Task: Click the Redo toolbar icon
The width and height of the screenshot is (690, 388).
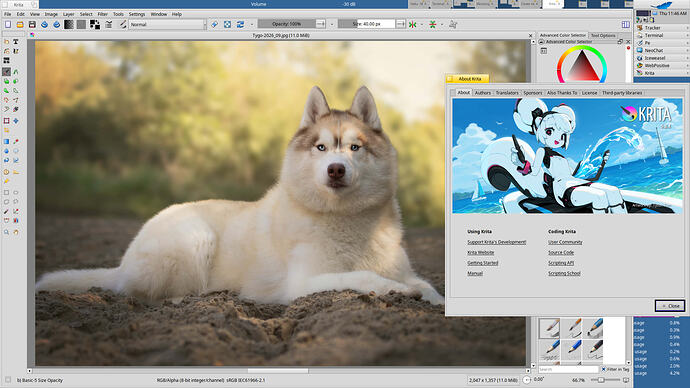Action: click(57, 24)
